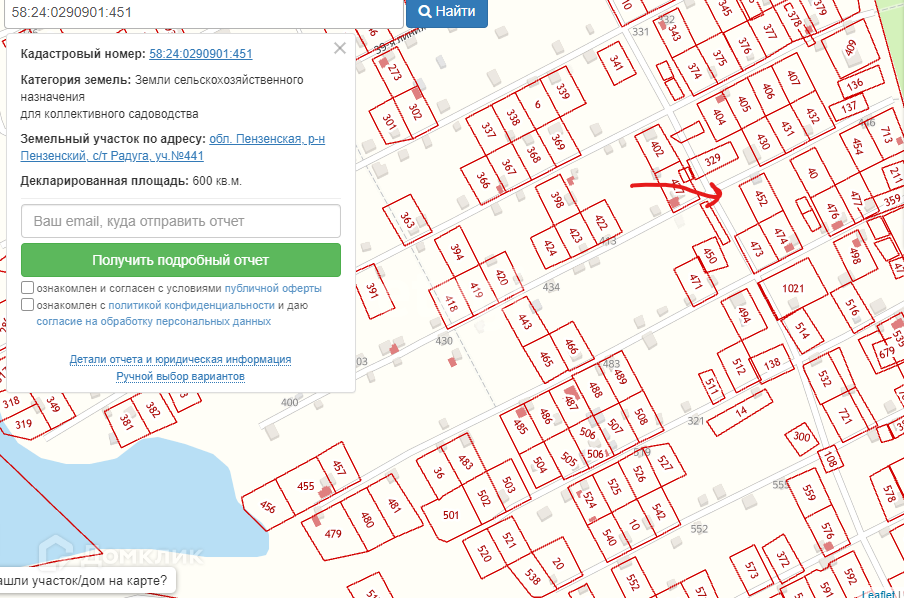The image size is (904, 598).
Task: Select parcel 511 on the map
Action: tap(711, 387)
